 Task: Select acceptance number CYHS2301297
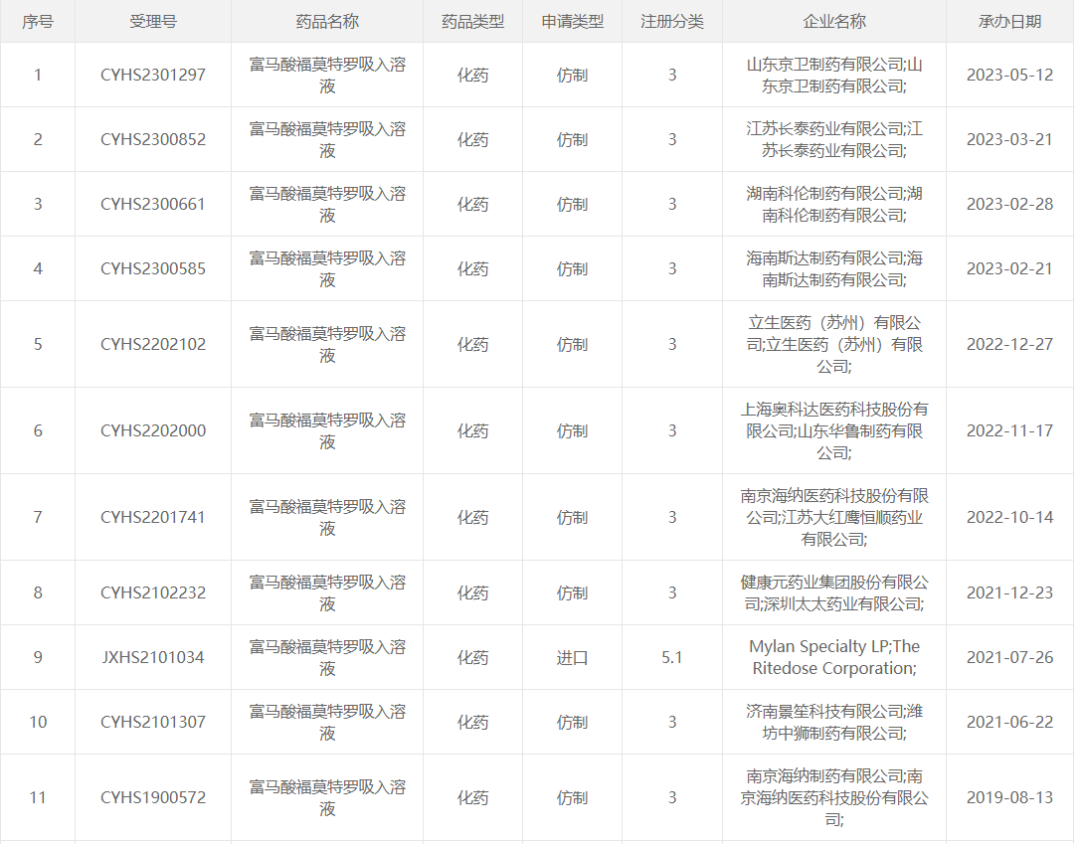tap(153, 75)
